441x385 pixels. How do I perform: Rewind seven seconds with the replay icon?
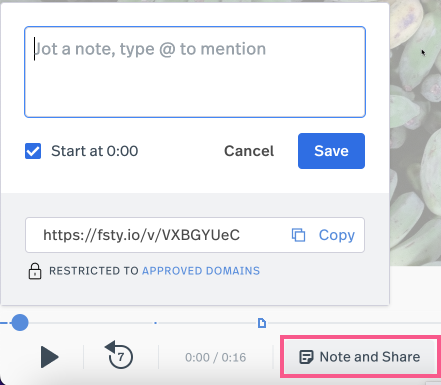point(119,355)
